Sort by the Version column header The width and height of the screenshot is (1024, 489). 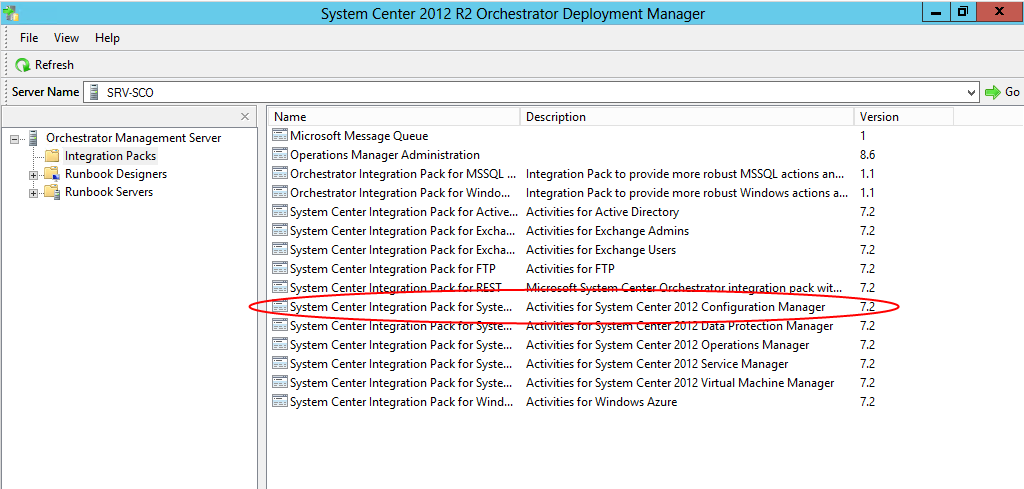(904, 117)
